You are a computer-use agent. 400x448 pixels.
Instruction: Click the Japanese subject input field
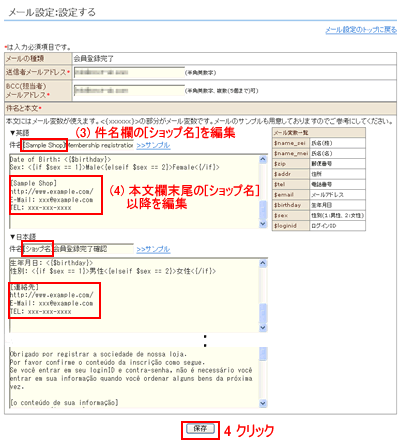coord(78,249)
